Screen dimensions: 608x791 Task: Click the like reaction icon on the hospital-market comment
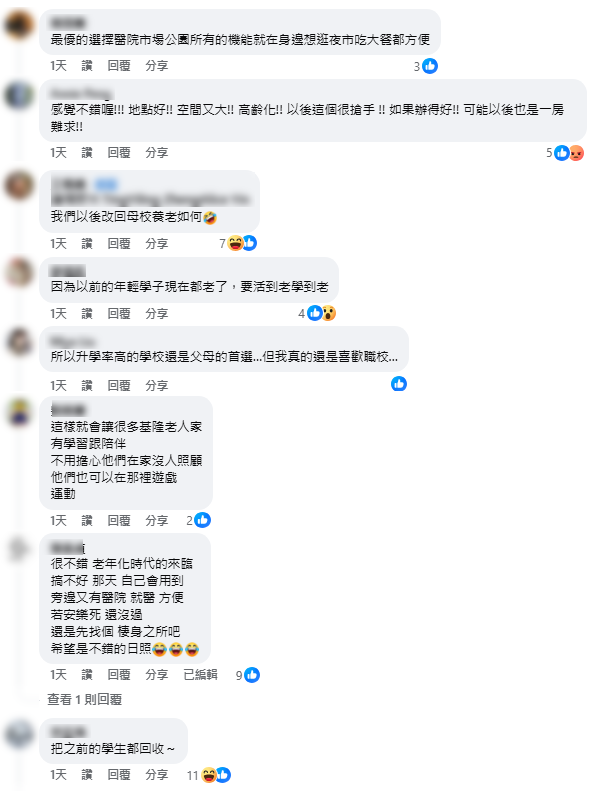(430, 66)
